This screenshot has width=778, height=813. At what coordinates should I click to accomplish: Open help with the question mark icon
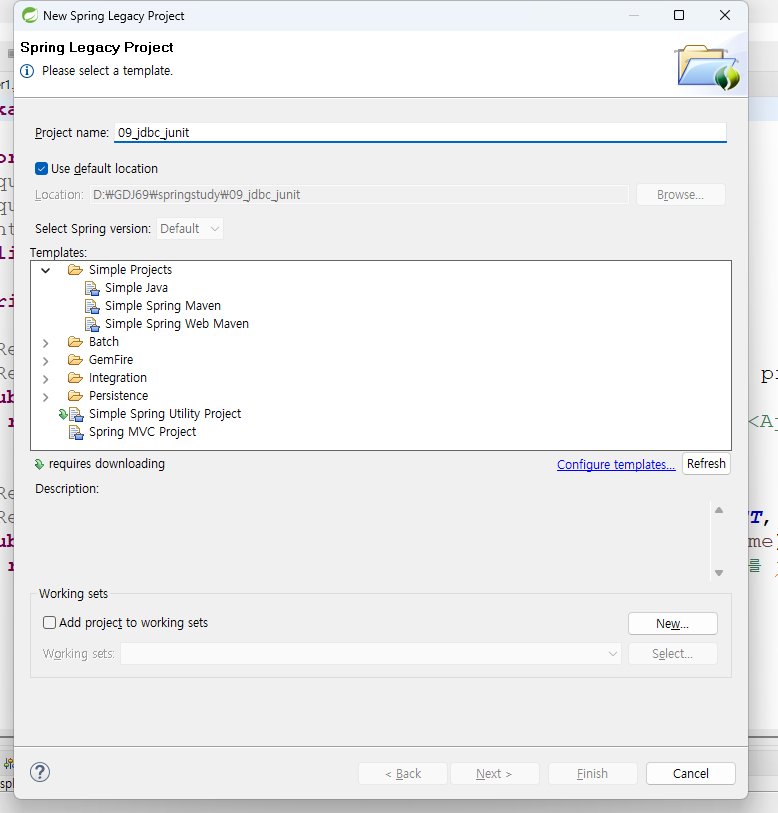point(40,773)
